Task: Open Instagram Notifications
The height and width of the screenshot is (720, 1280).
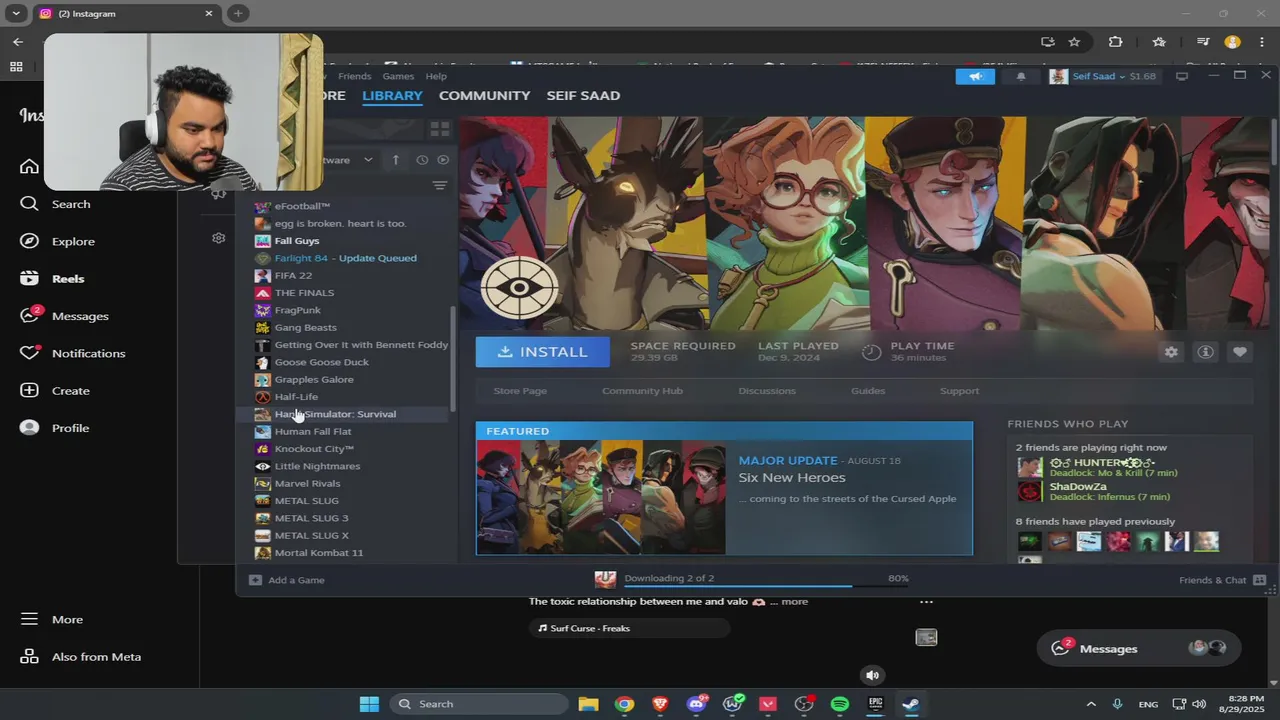Action: tap(75, 353)
